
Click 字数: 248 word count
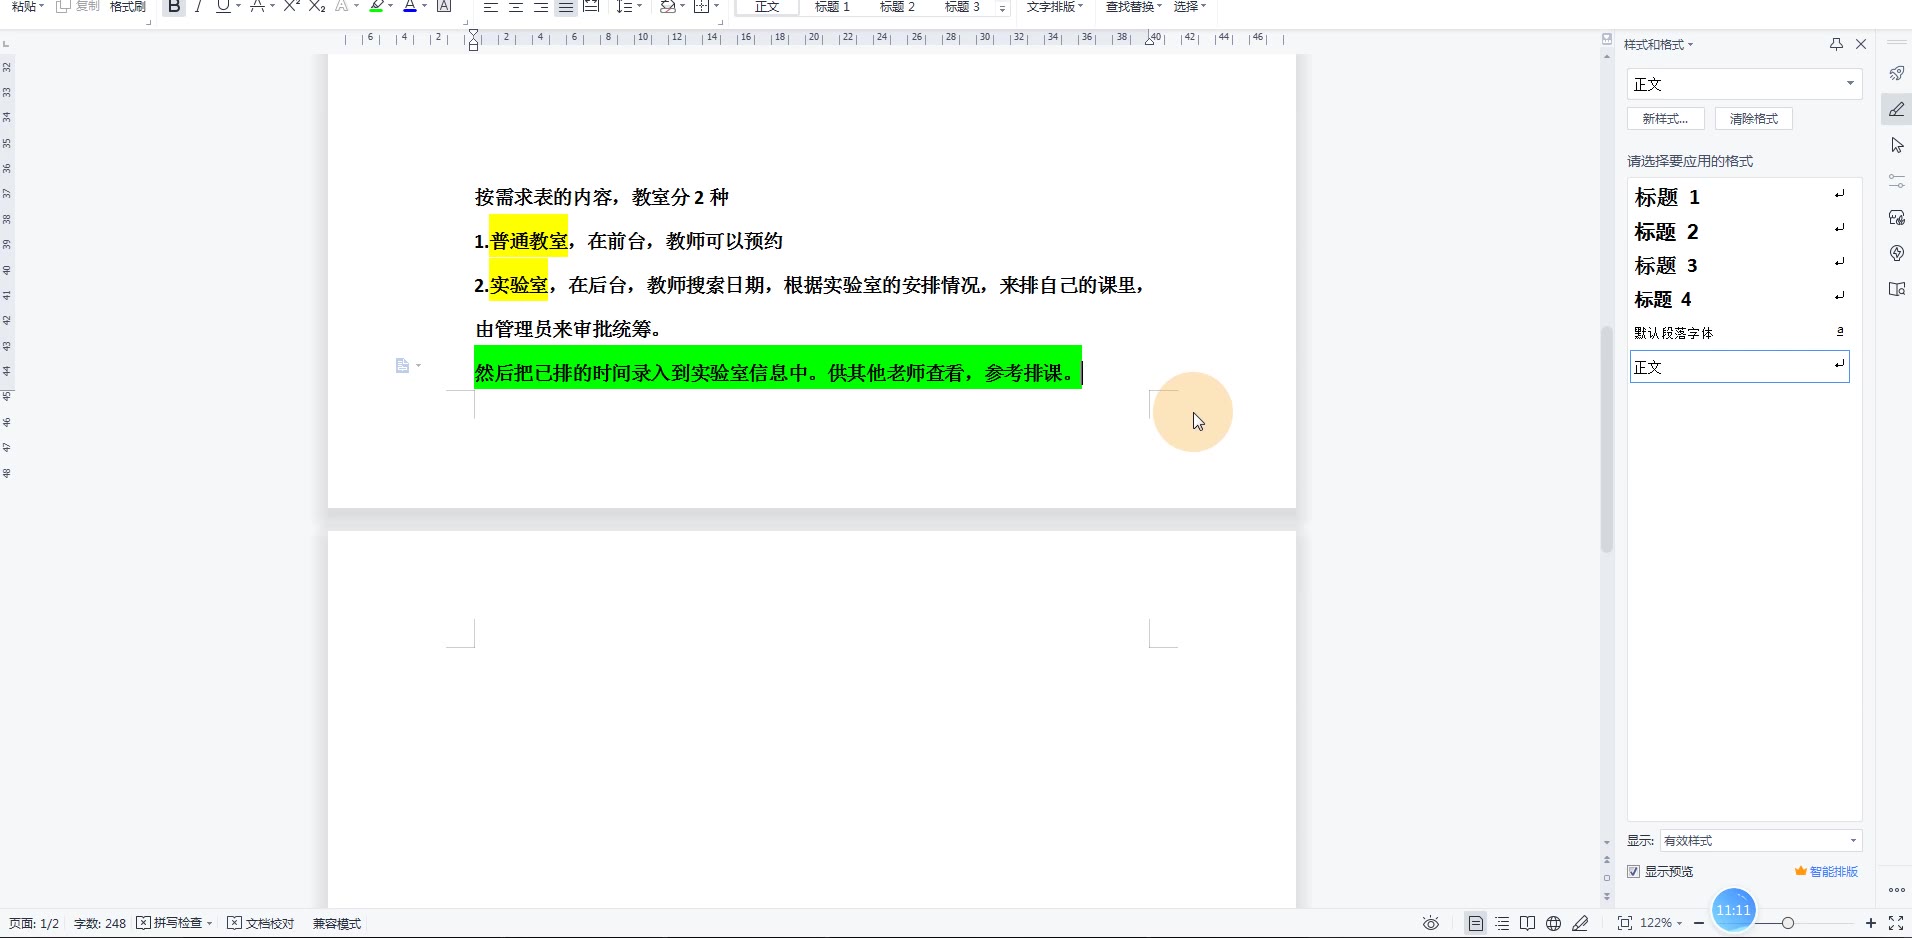100,923
